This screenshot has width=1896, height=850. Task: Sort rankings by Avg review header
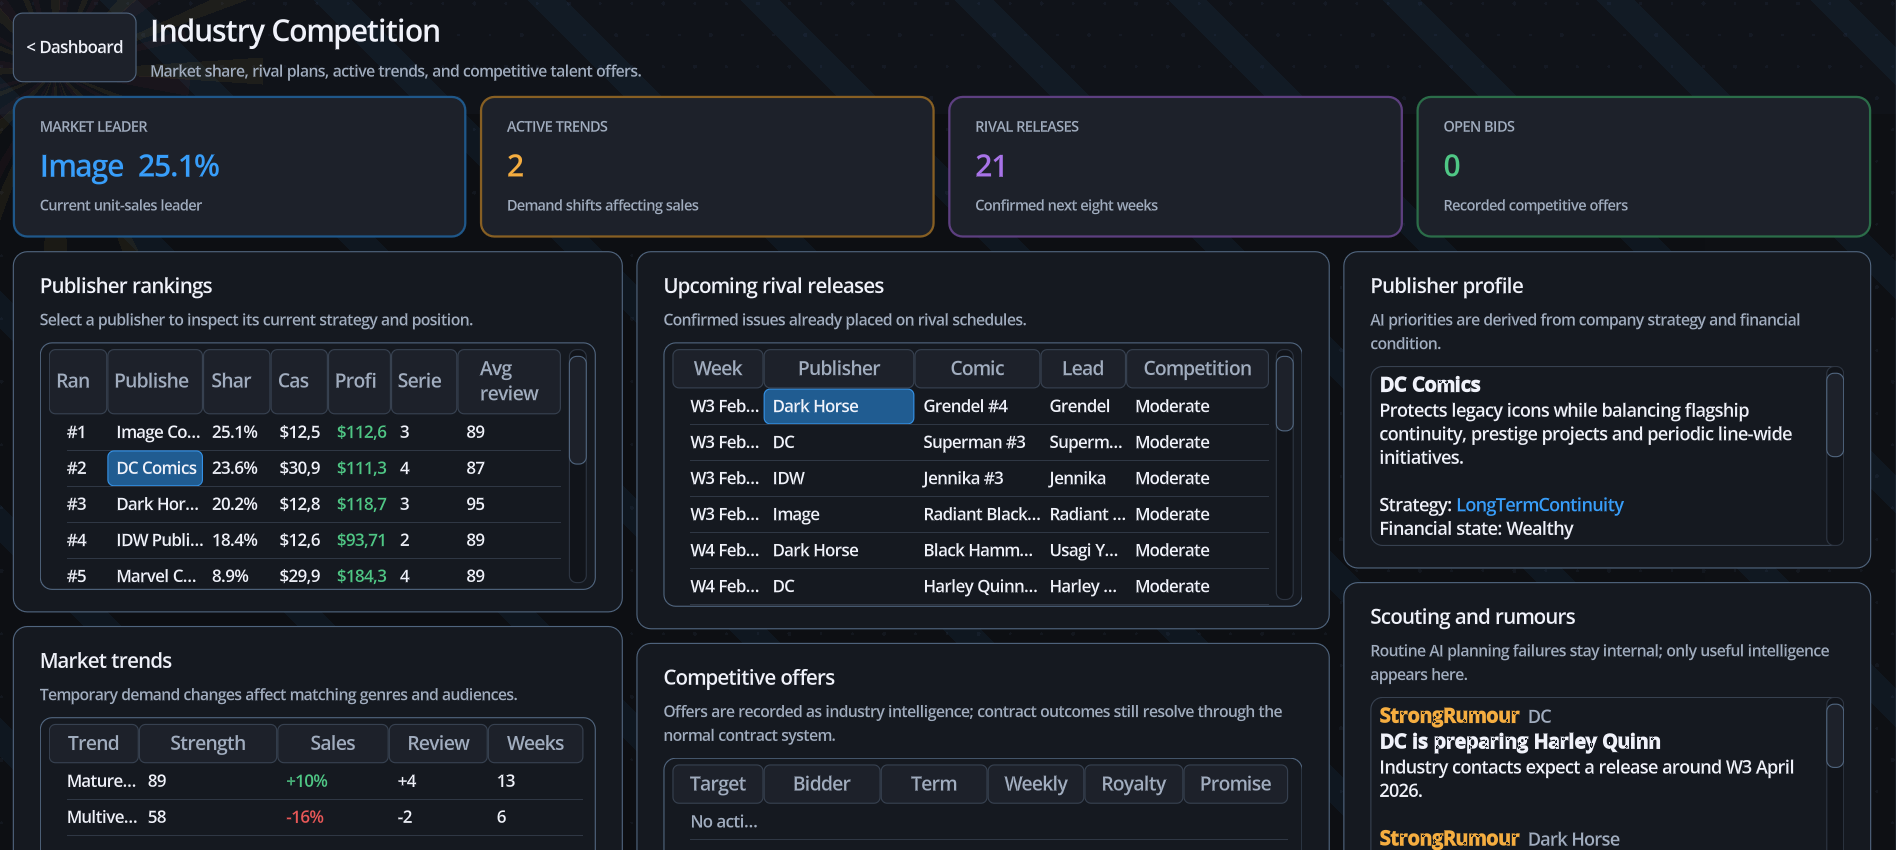point(509,381)
